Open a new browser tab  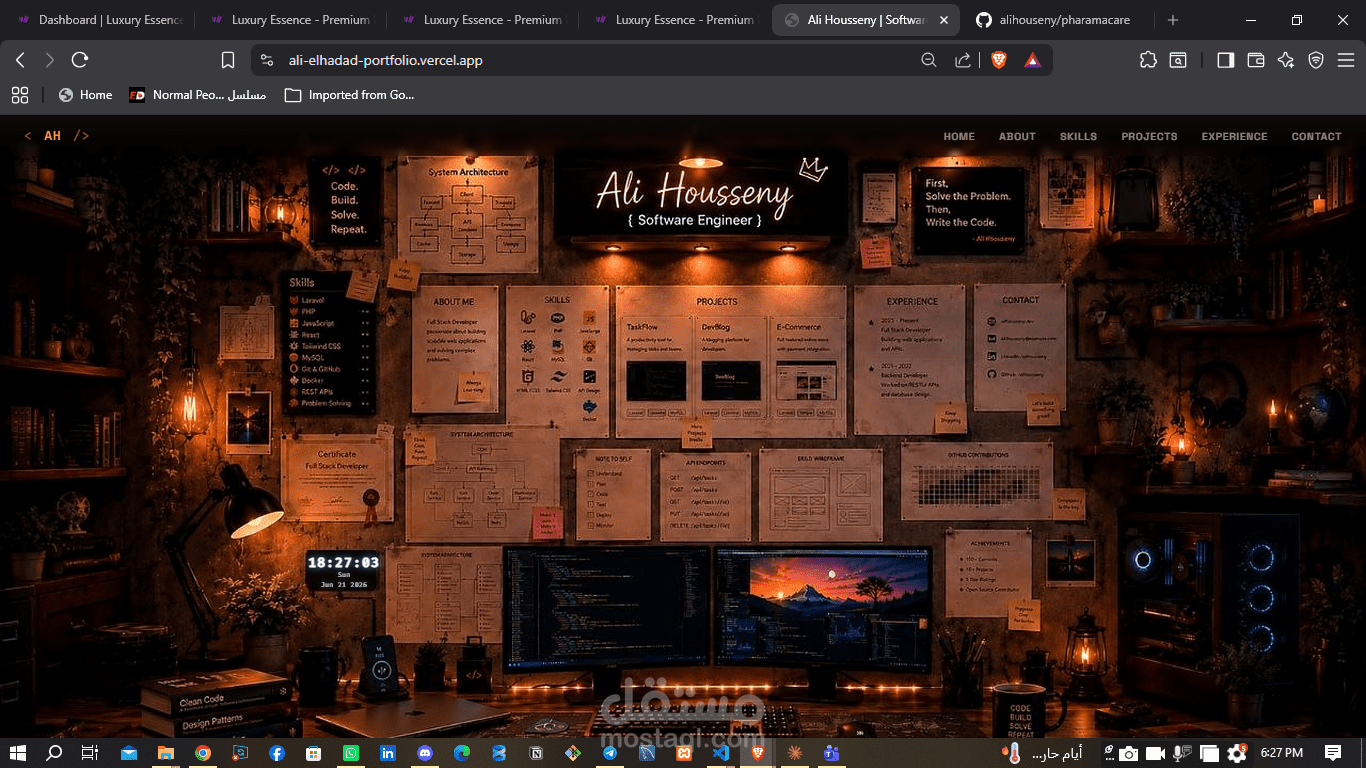coord(1173,20)
